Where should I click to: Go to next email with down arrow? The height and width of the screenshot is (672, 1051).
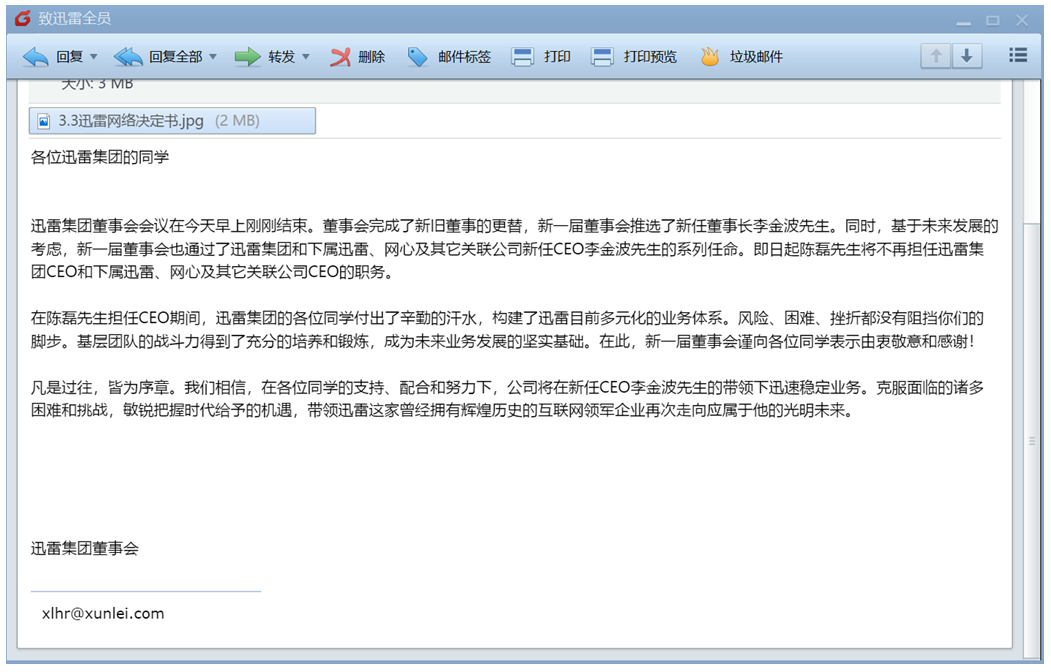click(x=967, y=56)
